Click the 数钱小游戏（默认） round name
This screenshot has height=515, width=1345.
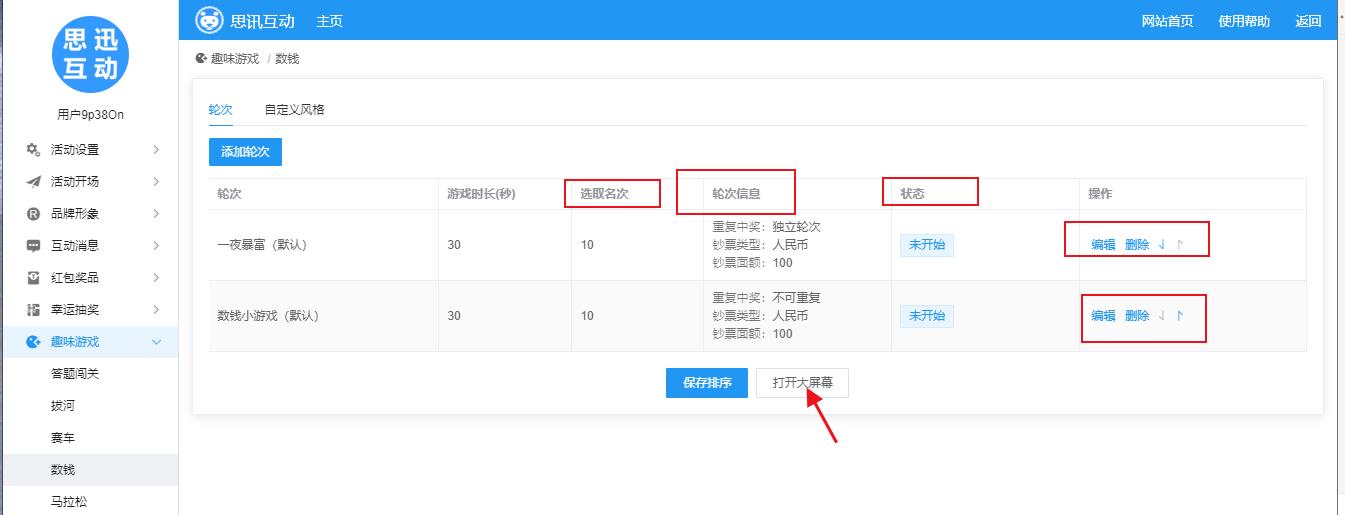point(268,316)
